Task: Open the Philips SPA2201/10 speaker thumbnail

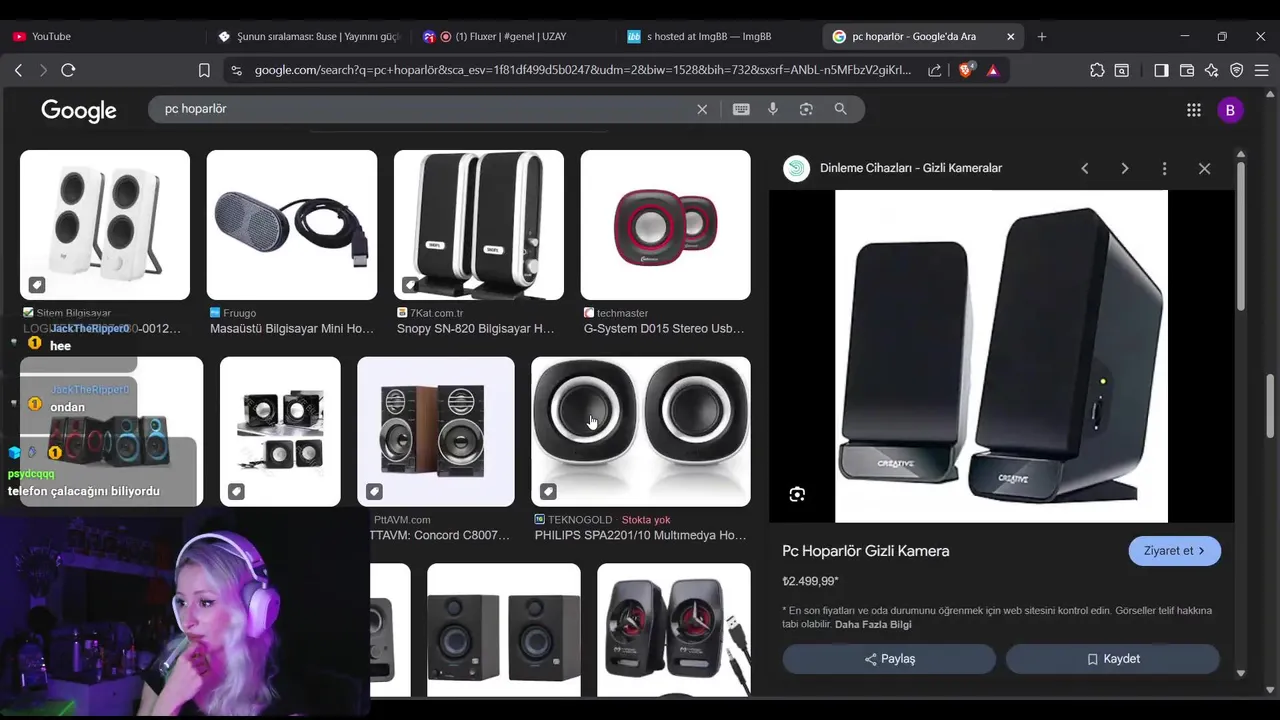Action: coord(640,432)
